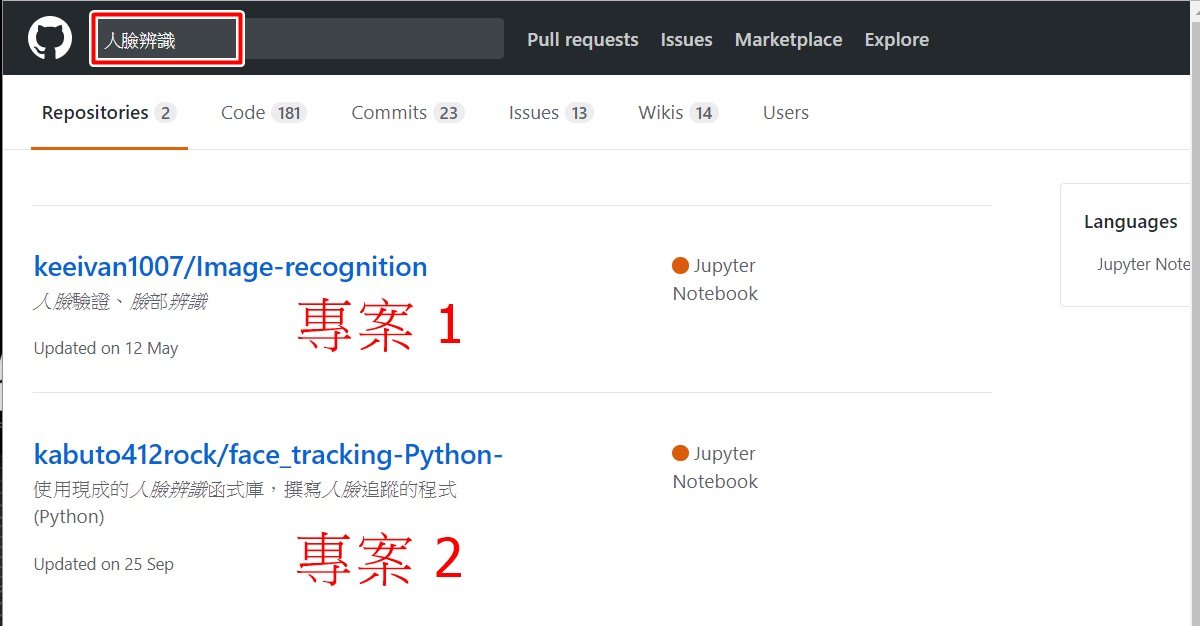Switch to the Code results tab
This screenshot has width=1200, height=626.
[x=243, y=113]
